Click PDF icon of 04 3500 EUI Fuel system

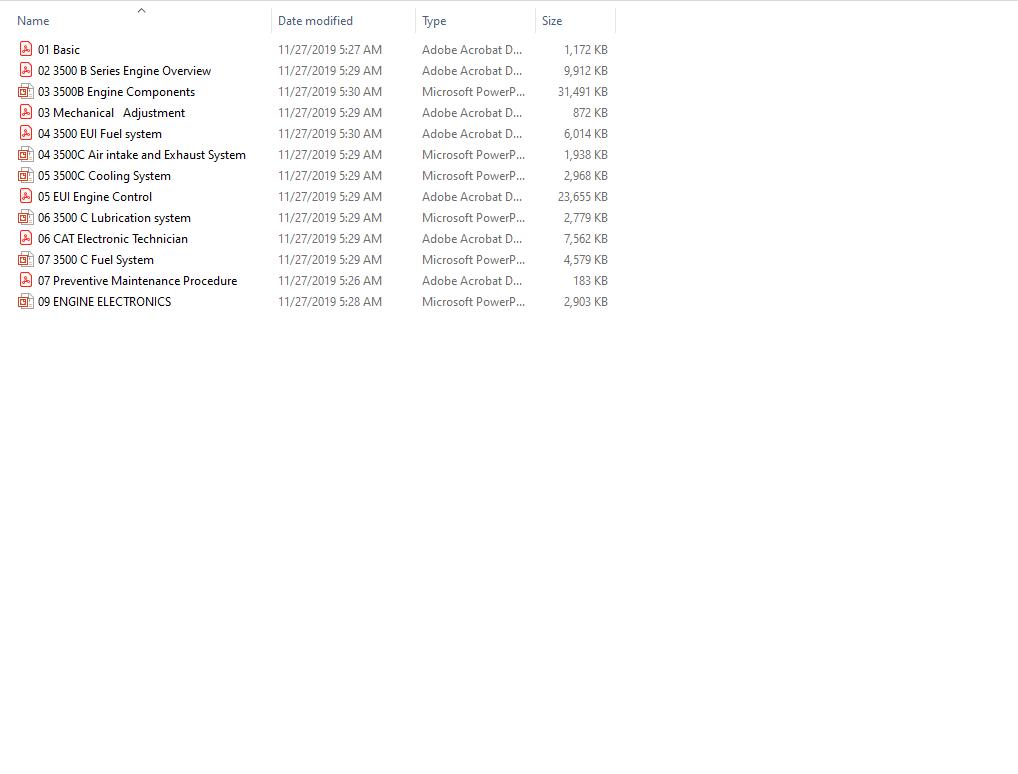point(25,133)
